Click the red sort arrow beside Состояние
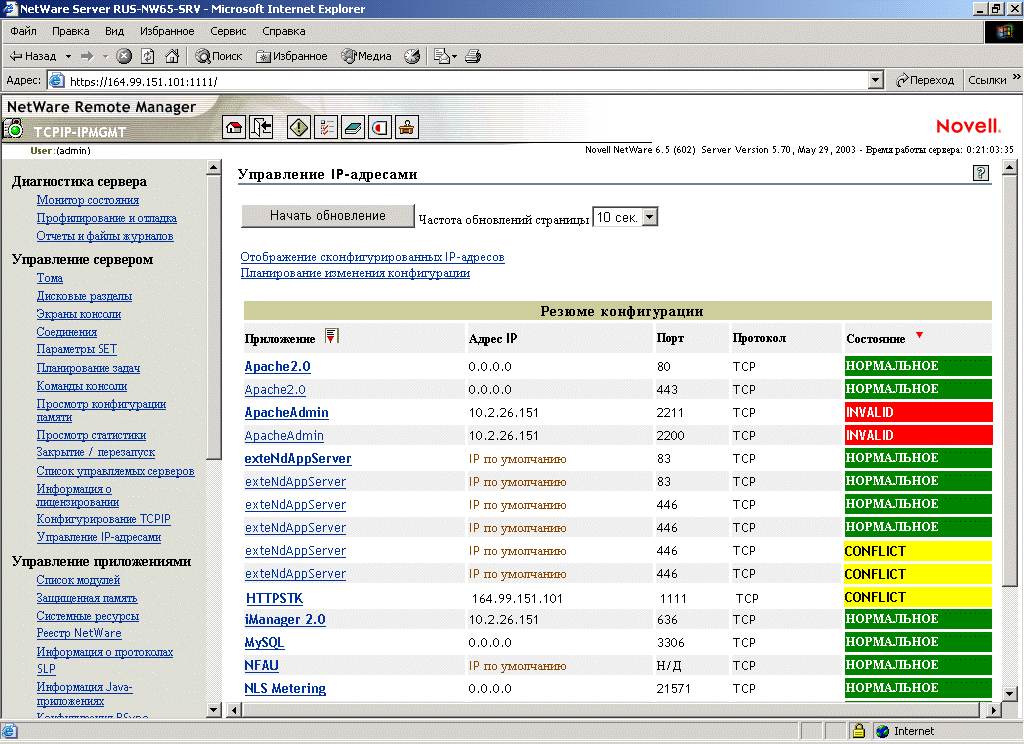1024x744 pixels. [x=920, y=335]
